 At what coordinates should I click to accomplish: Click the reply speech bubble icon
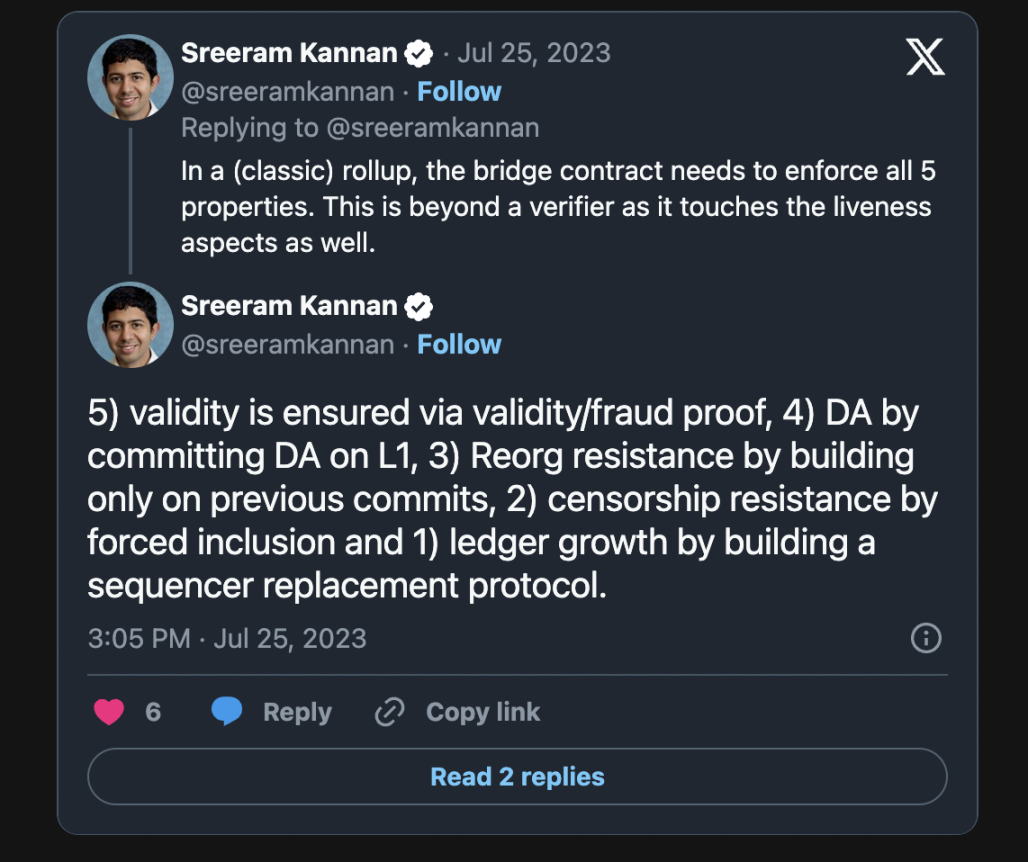pos(227,712)
